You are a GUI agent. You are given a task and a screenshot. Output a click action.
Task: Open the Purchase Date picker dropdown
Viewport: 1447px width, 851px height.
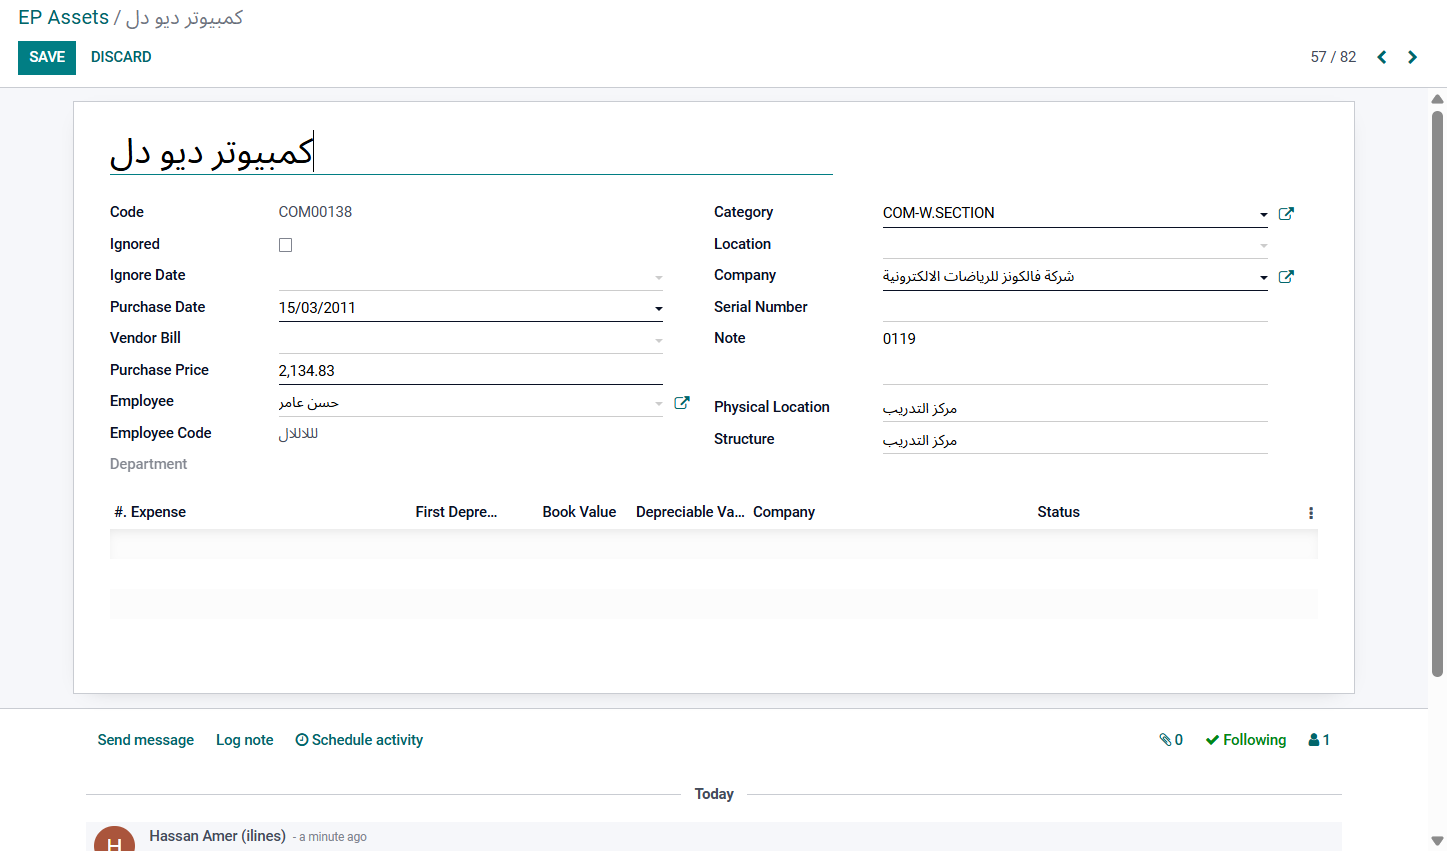(x=658, y=309)
